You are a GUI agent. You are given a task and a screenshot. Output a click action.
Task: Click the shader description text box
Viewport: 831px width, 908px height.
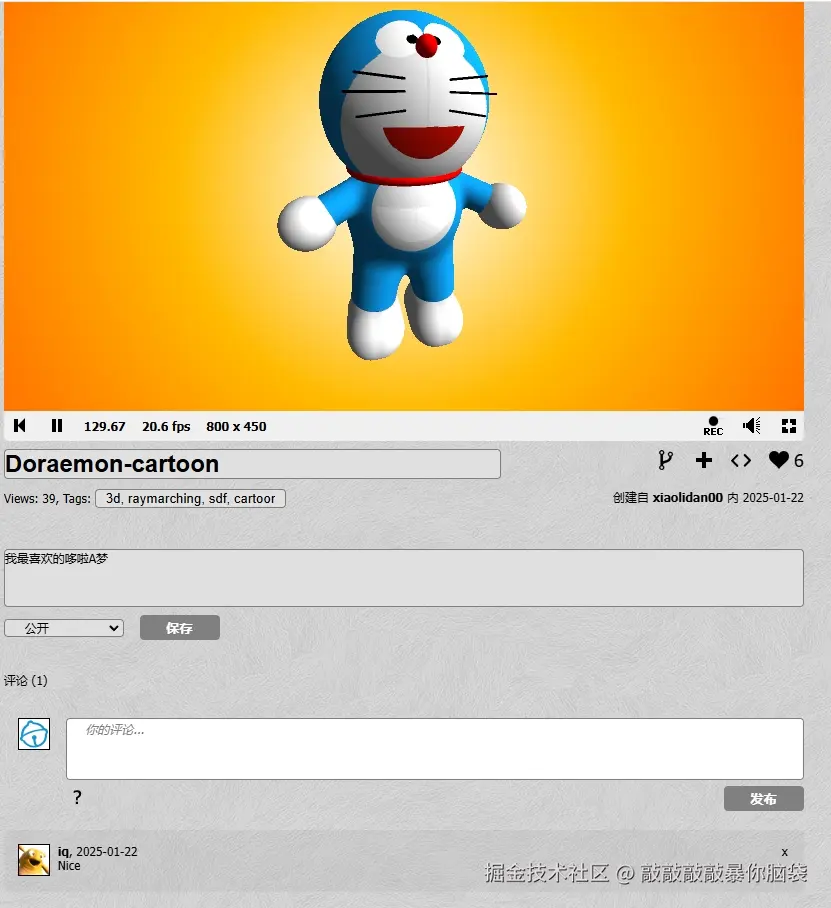(404, 578)
